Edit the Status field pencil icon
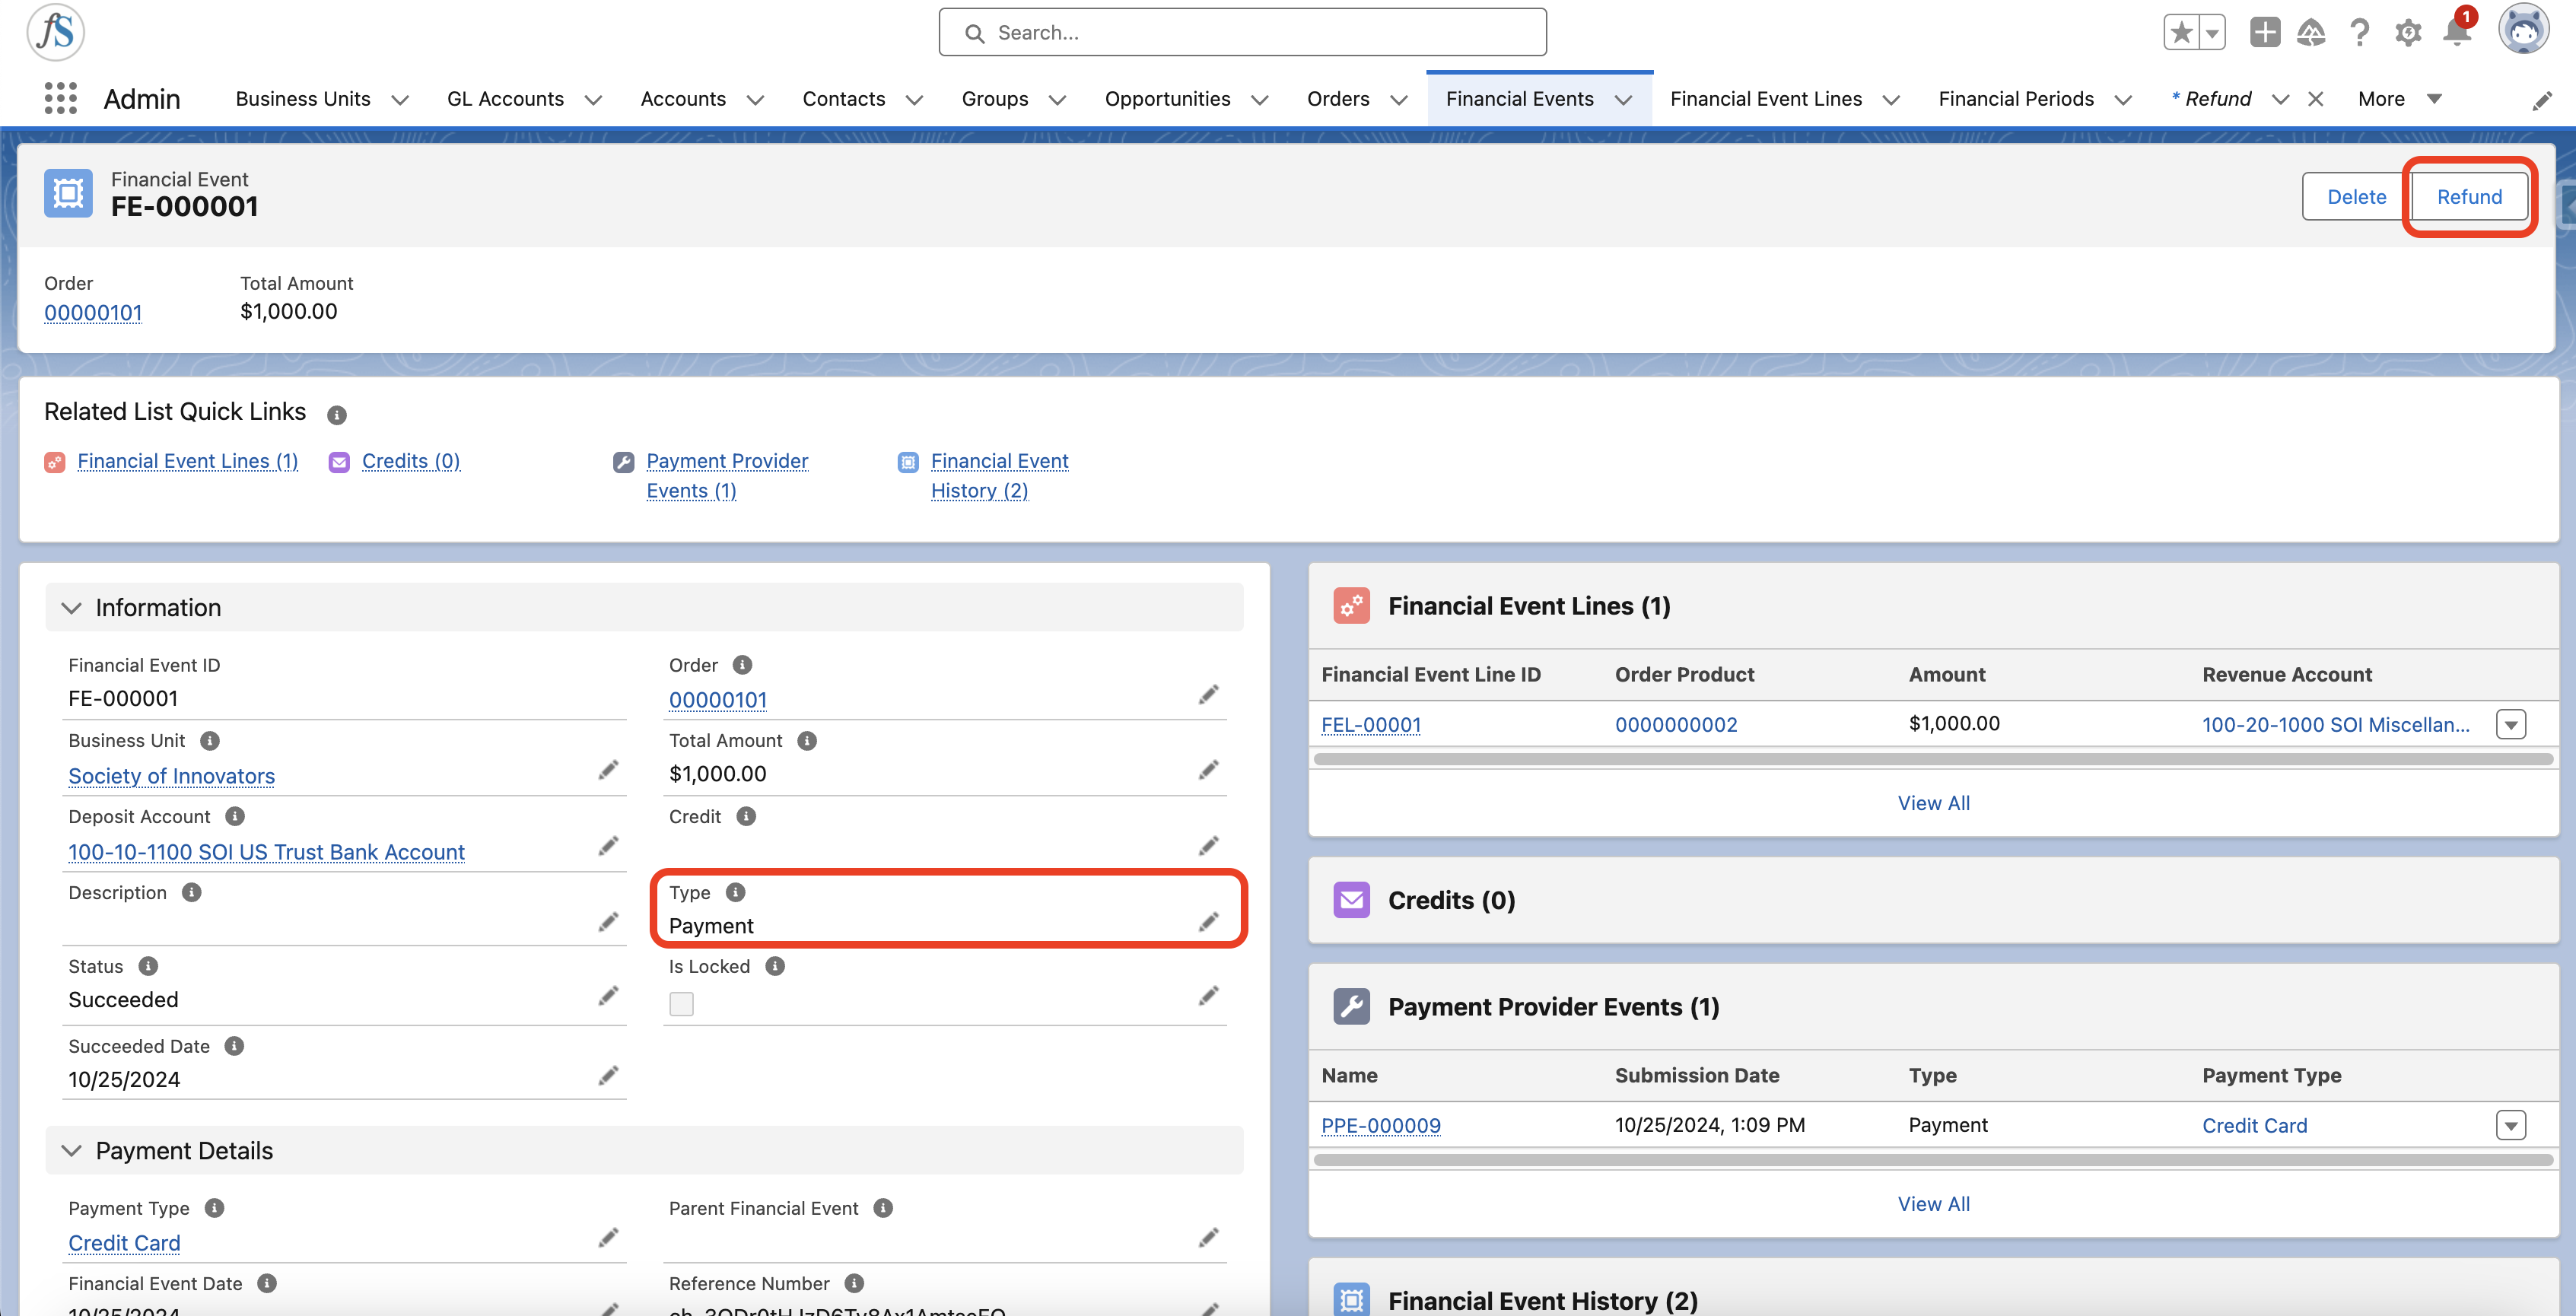The width and height of the screenshot is (2576, 1316). 608,996
